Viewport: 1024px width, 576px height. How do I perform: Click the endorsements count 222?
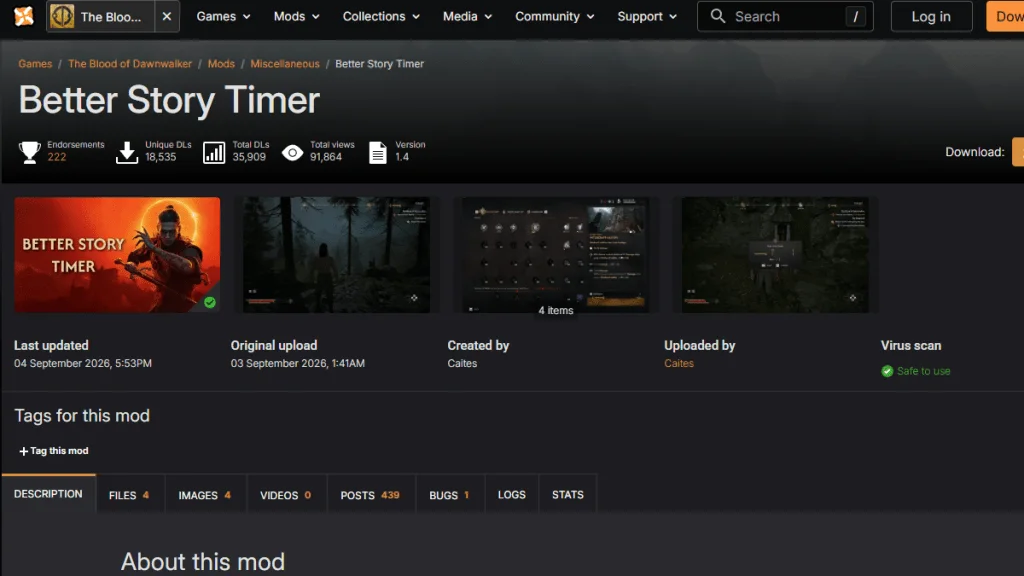click(57, 157)
